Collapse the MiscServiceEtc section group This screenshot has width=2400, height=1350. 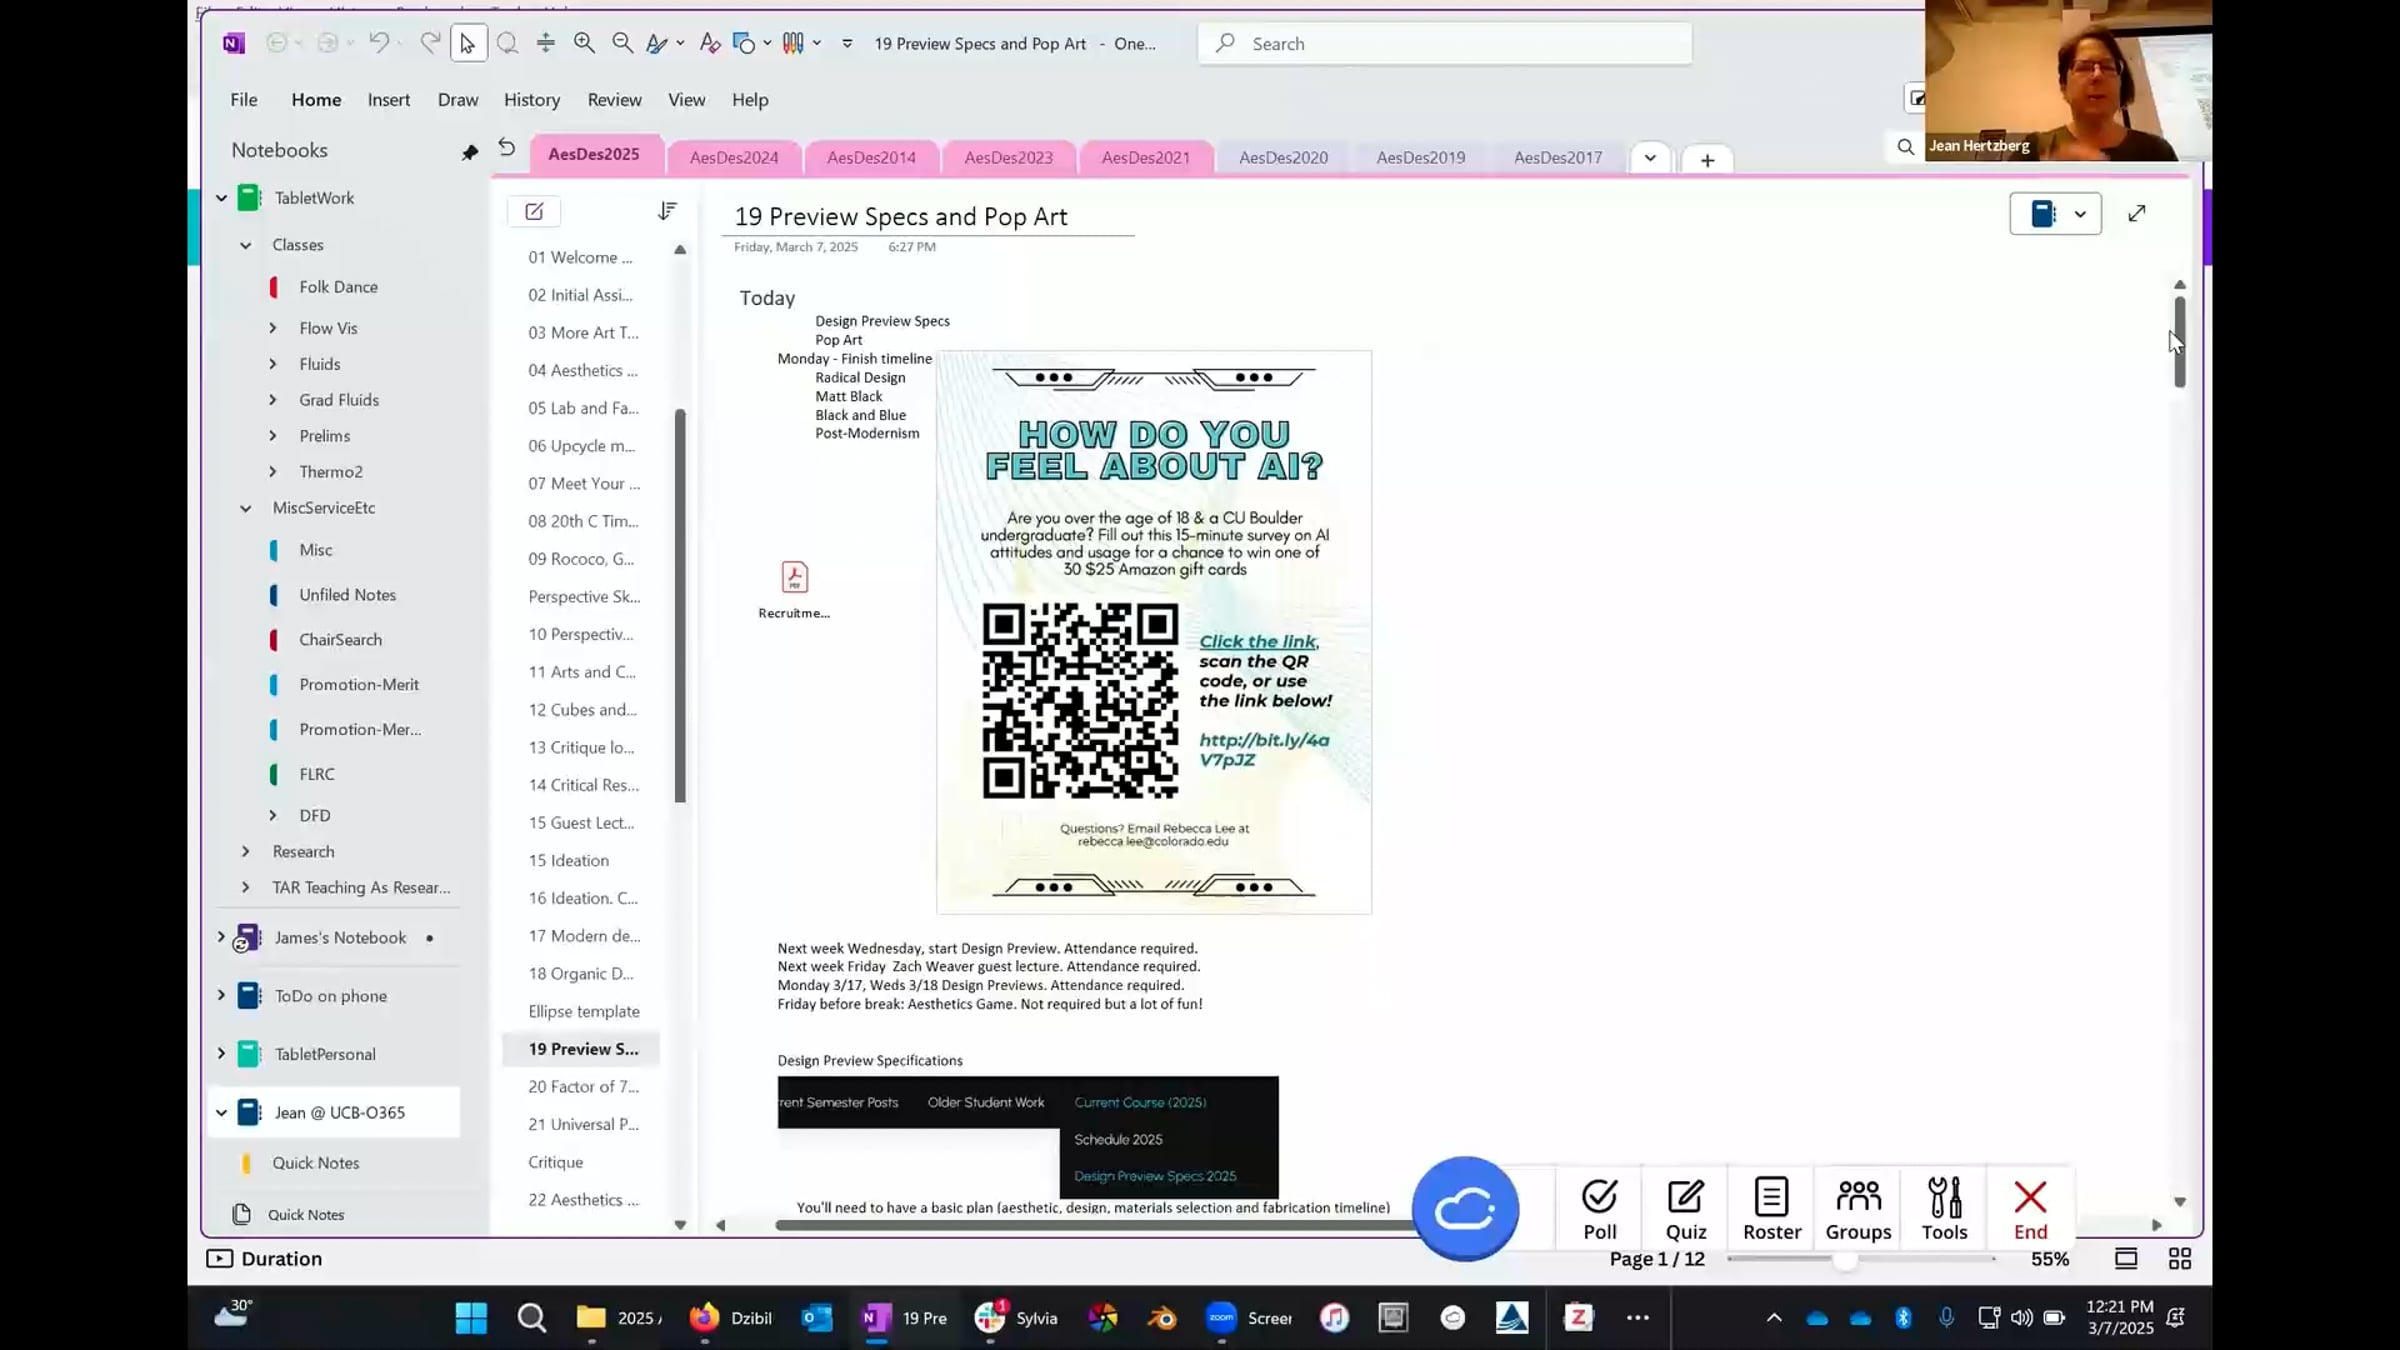click(x=245, y=508)
